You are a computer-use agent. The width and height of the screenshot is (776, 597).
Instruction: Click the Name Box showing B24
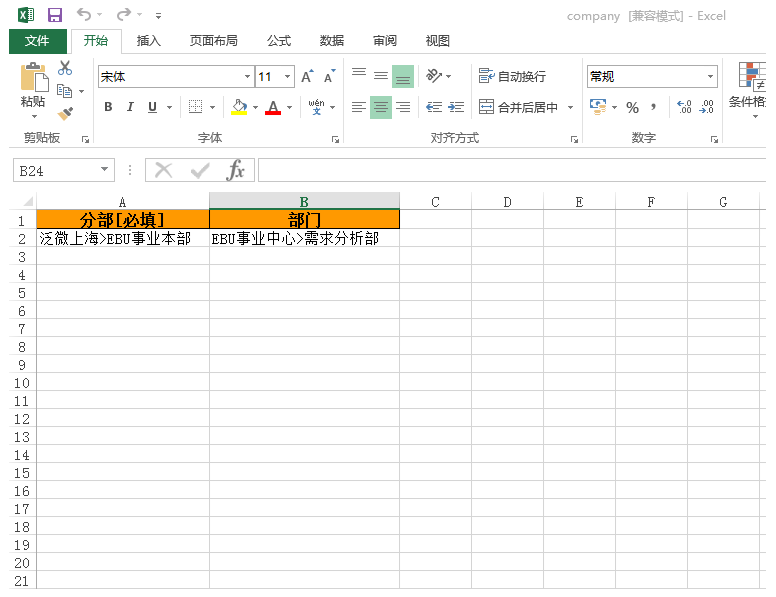[55, 171]
